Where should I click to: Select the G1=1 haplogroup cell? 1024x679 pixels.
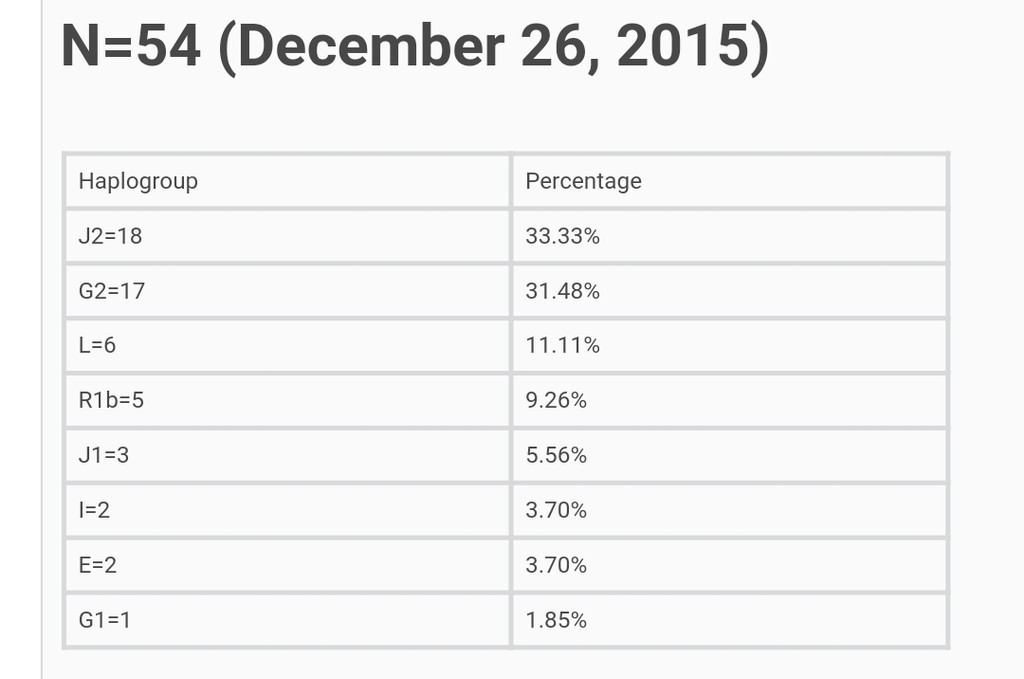coord(287,620)
